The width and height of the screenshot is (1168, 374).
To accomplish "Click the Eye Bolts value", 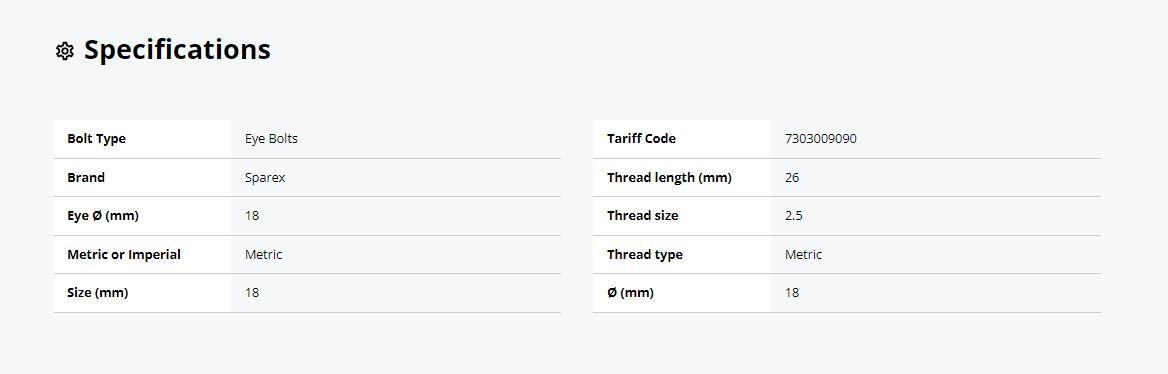I will click(271, 139).
